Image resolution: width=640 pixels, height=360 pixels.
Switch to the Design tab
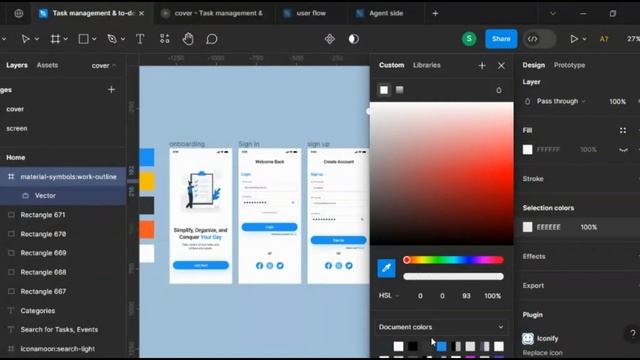click(533, 65)
